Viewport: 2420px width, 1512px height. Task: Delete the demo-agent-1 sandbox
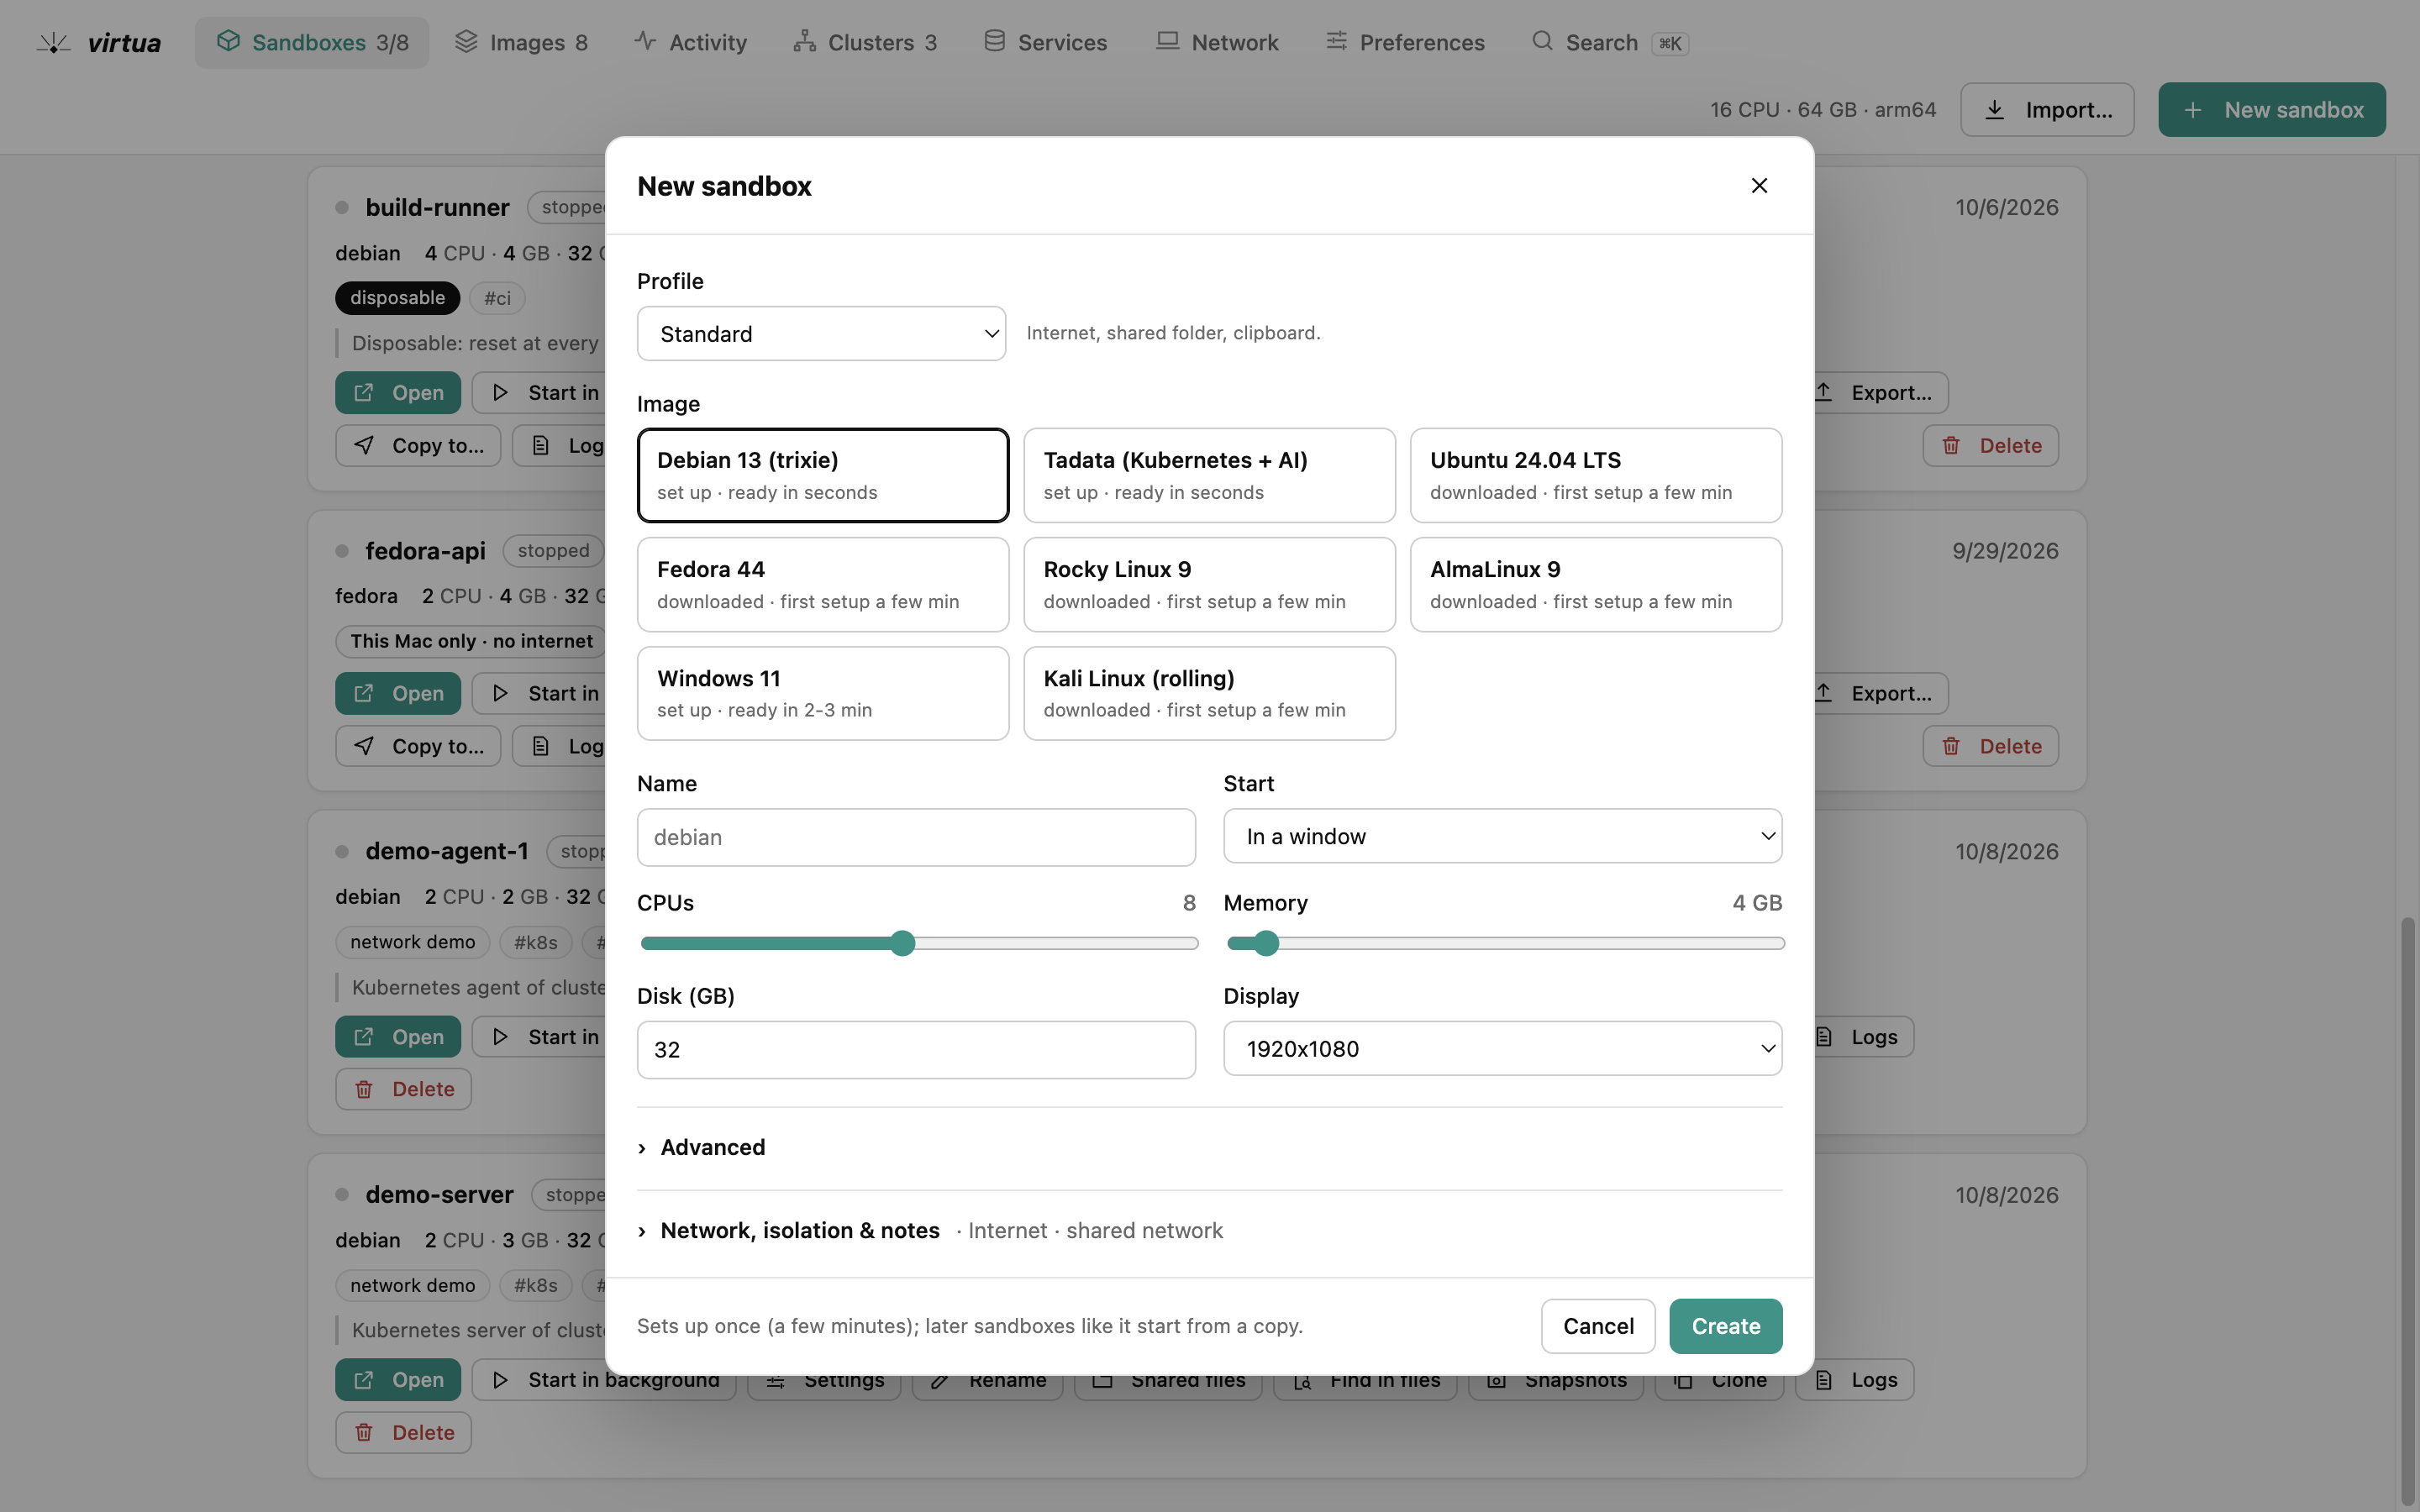403,1089
